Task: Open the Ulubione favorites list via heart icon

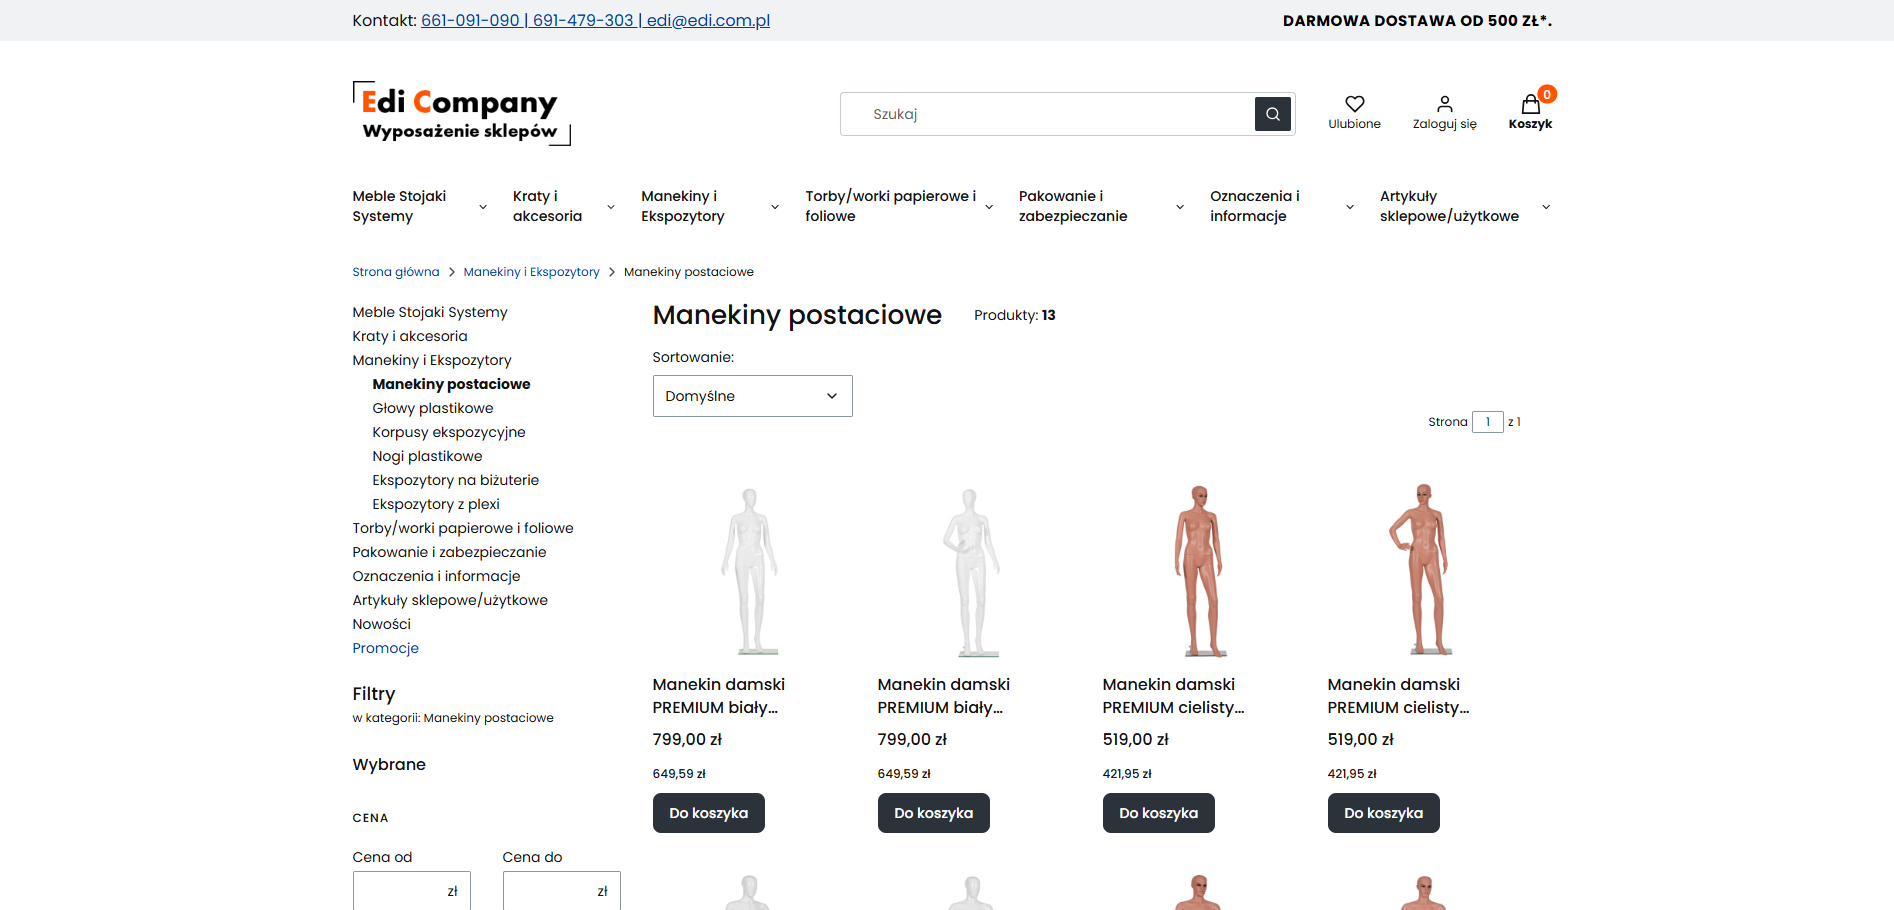Action: point(1354,104)
